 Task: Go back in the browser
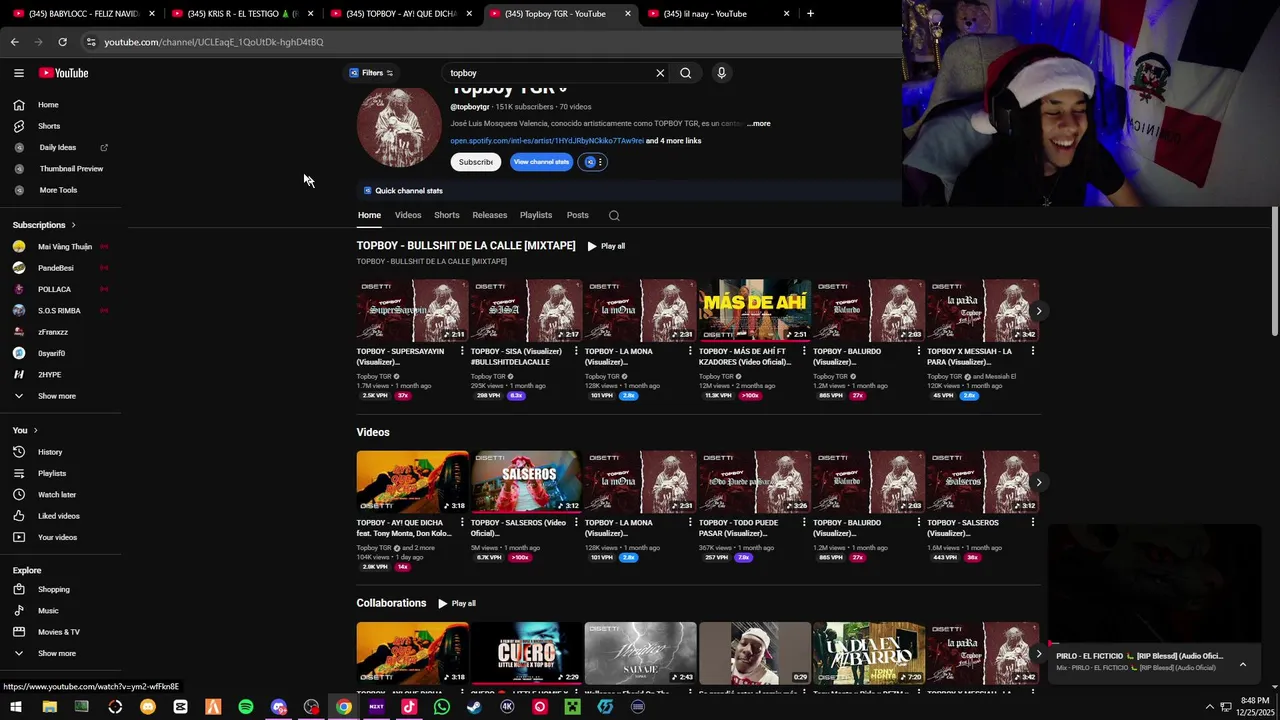click(14, 42)
